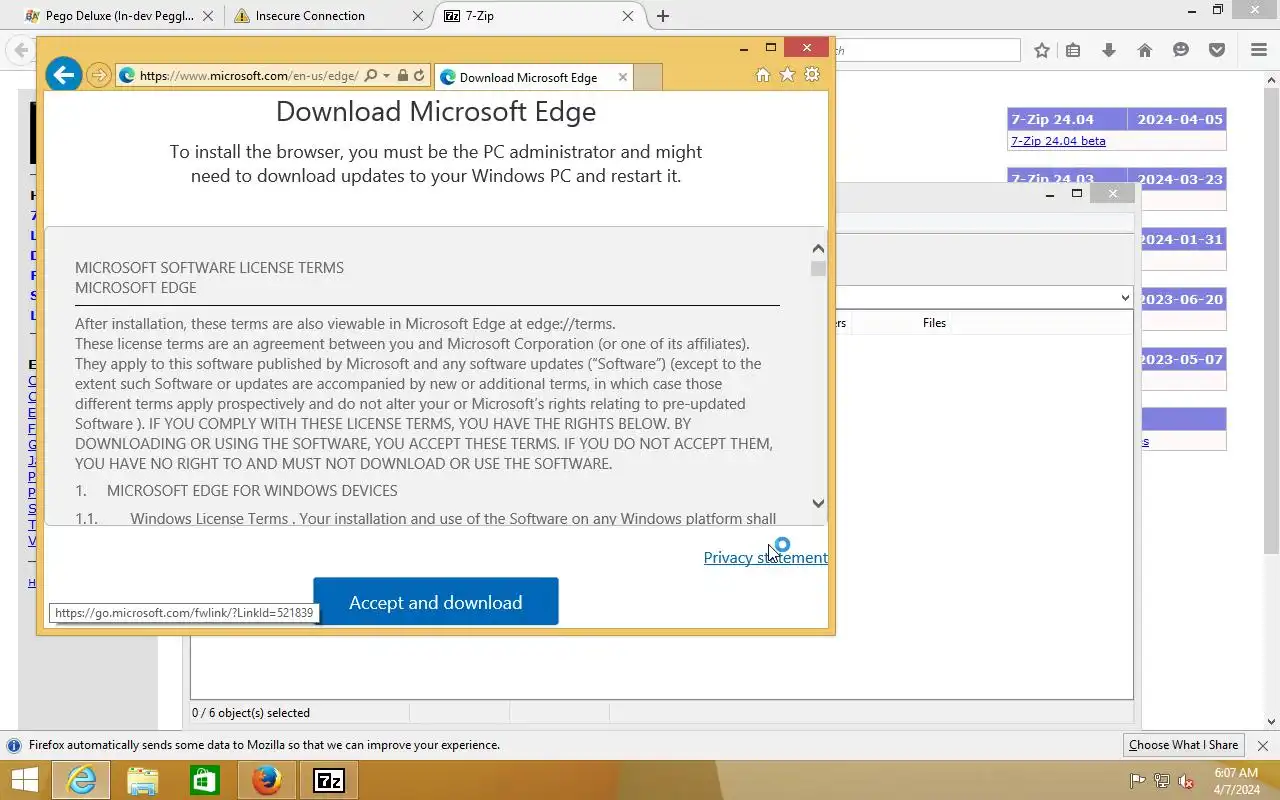Click the 2024-04-05 date header cell
The width and height of the screenshot is (1280, 800).
pos(1179,119)
